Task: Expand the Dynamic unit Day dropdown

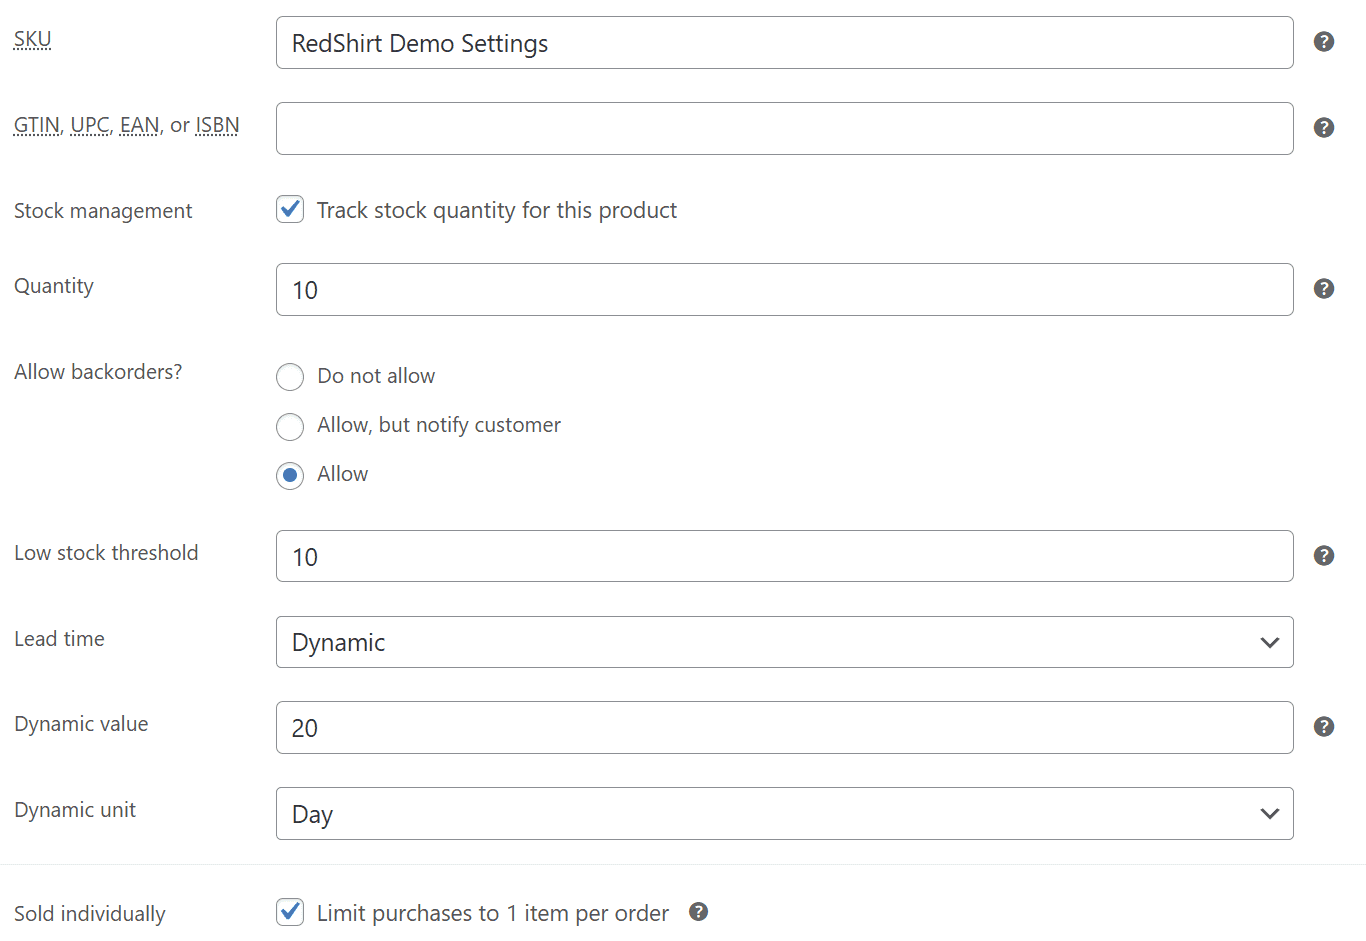Action: (784, 813)
